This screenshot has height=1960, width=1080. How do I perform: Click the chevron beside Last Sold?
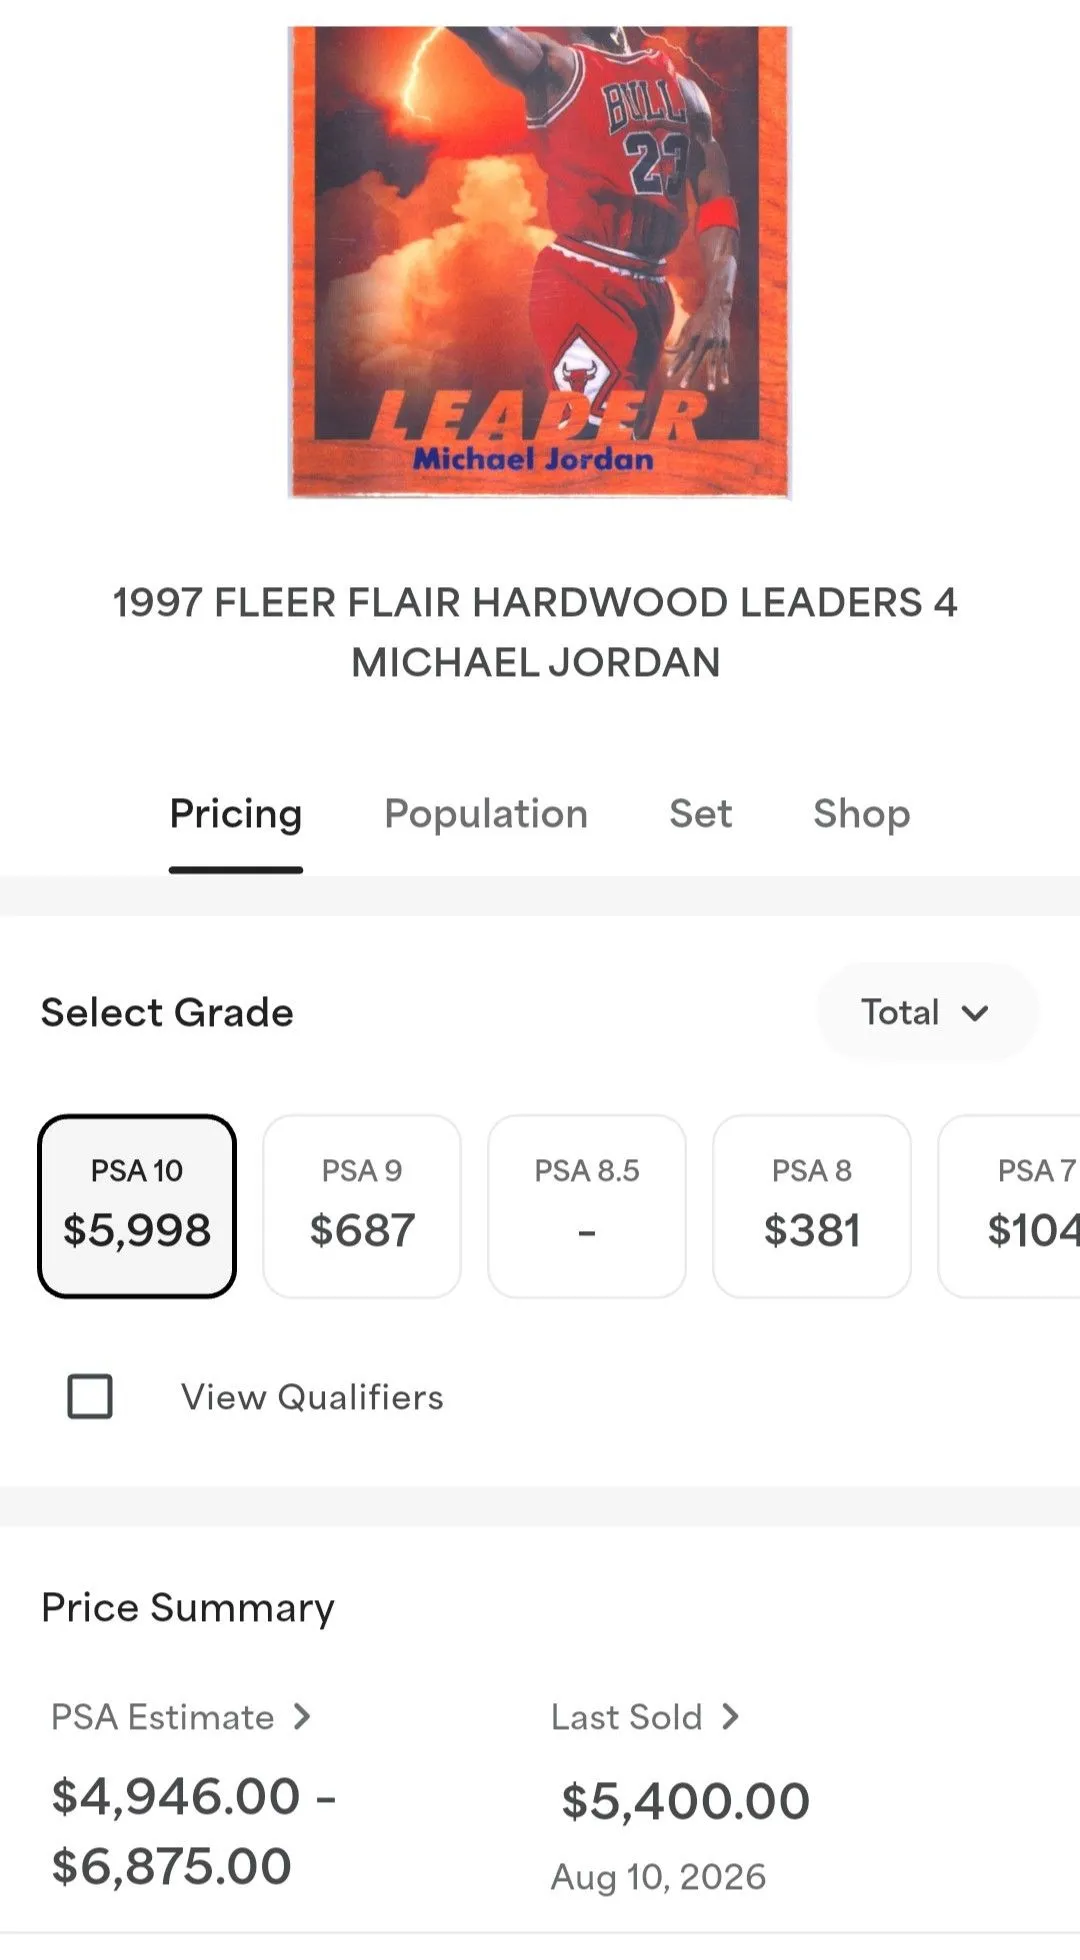pos(731,1716)
